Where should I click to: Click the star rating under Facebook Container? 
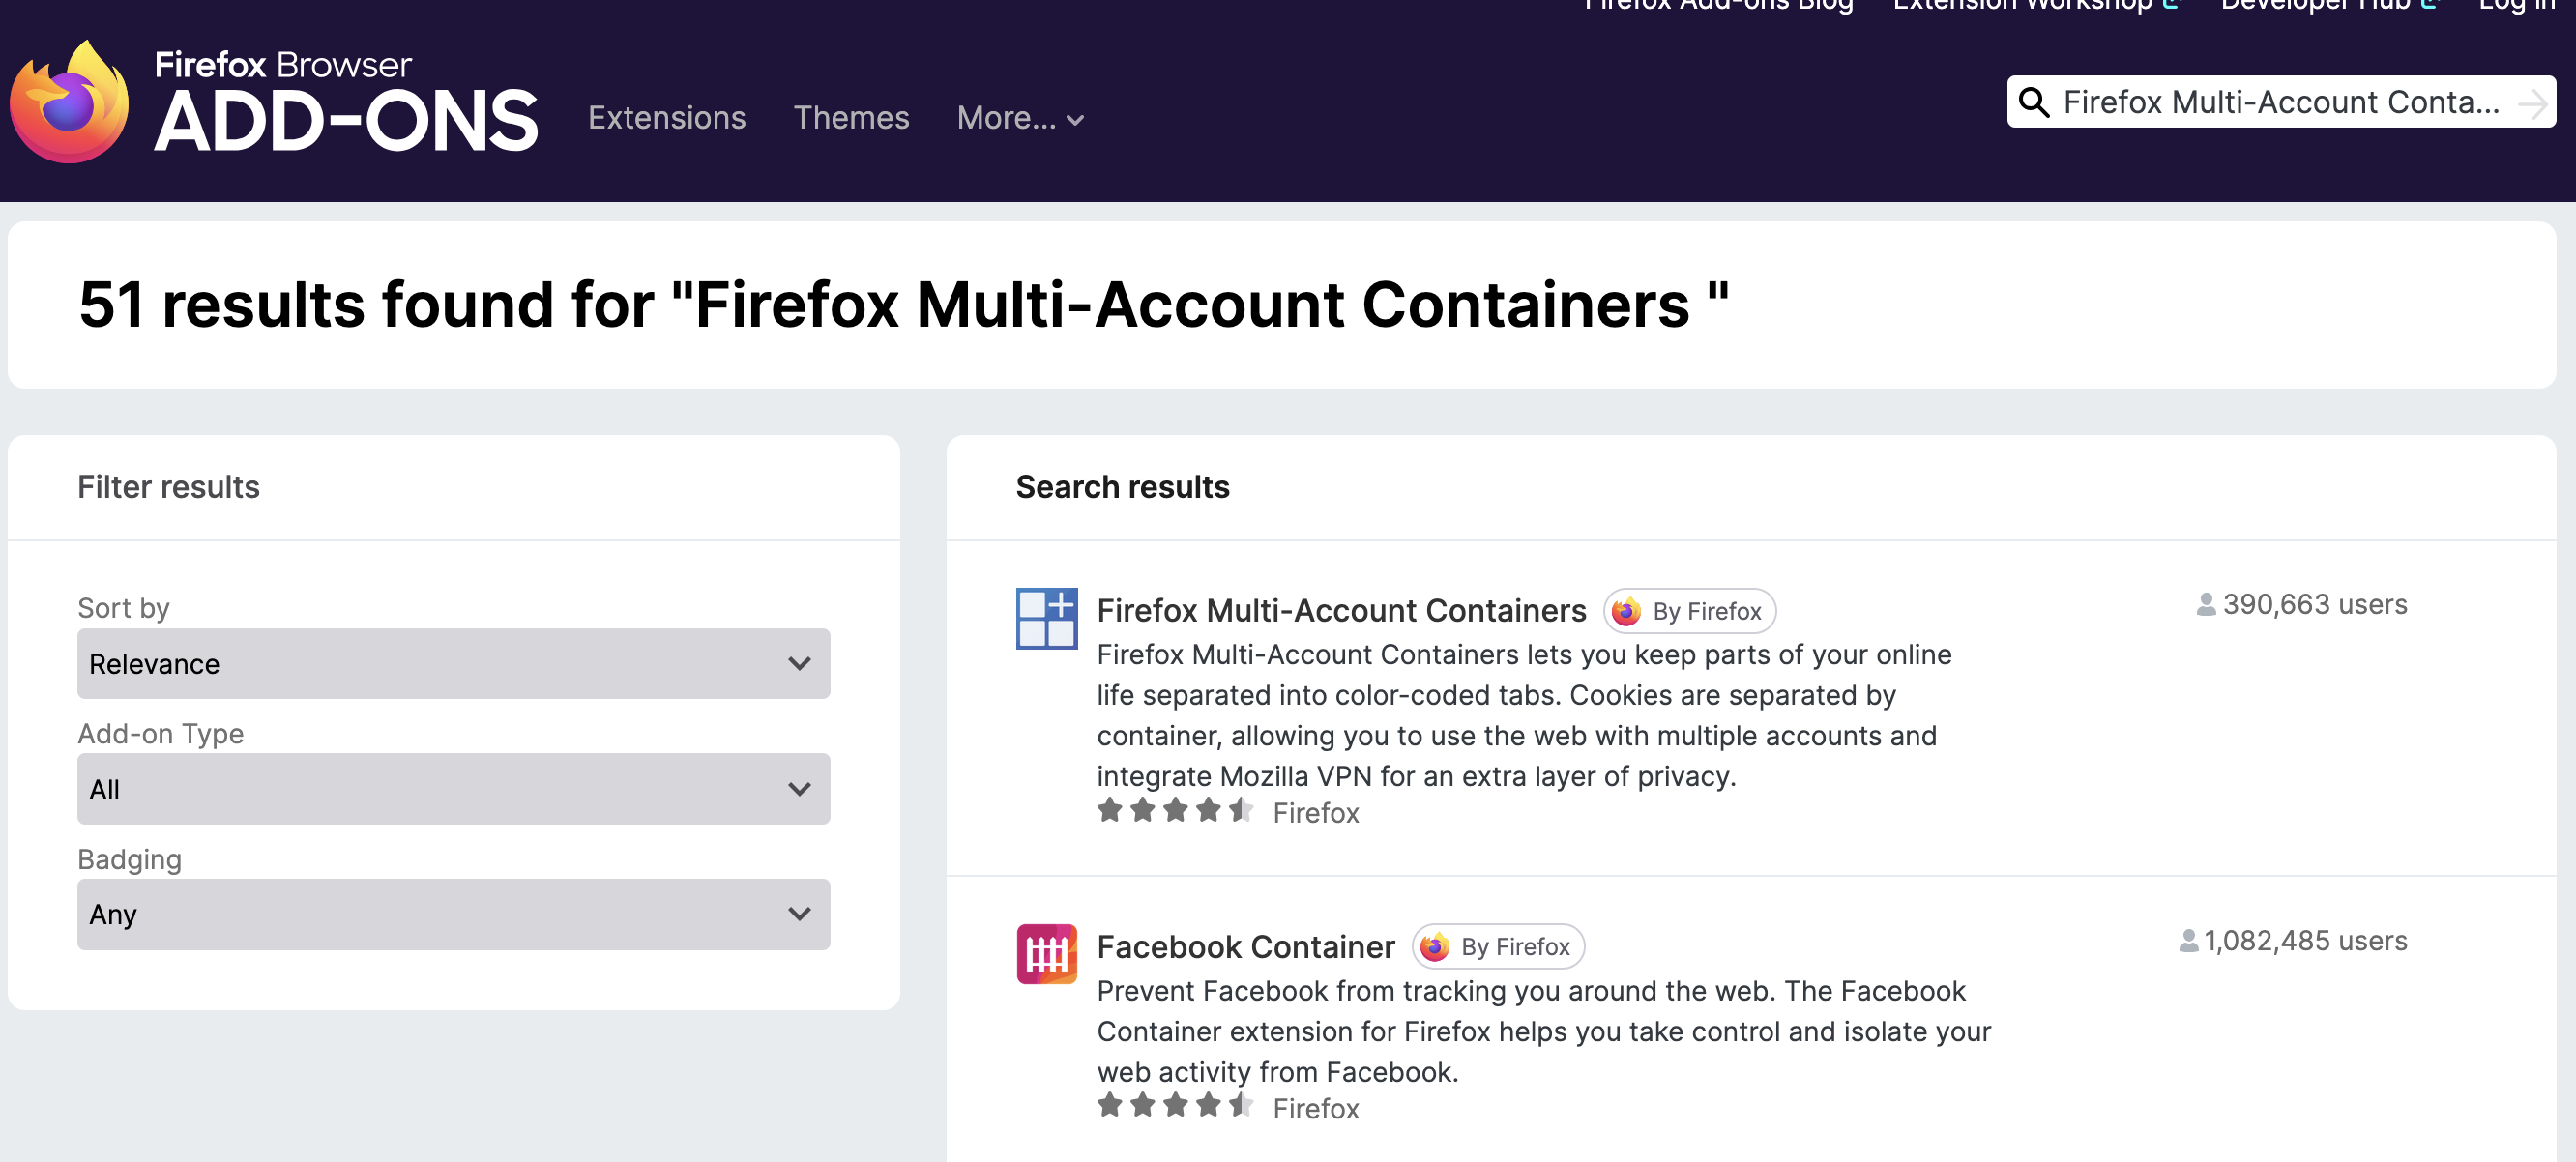pyautogui.click(x=1176, y=1105)
